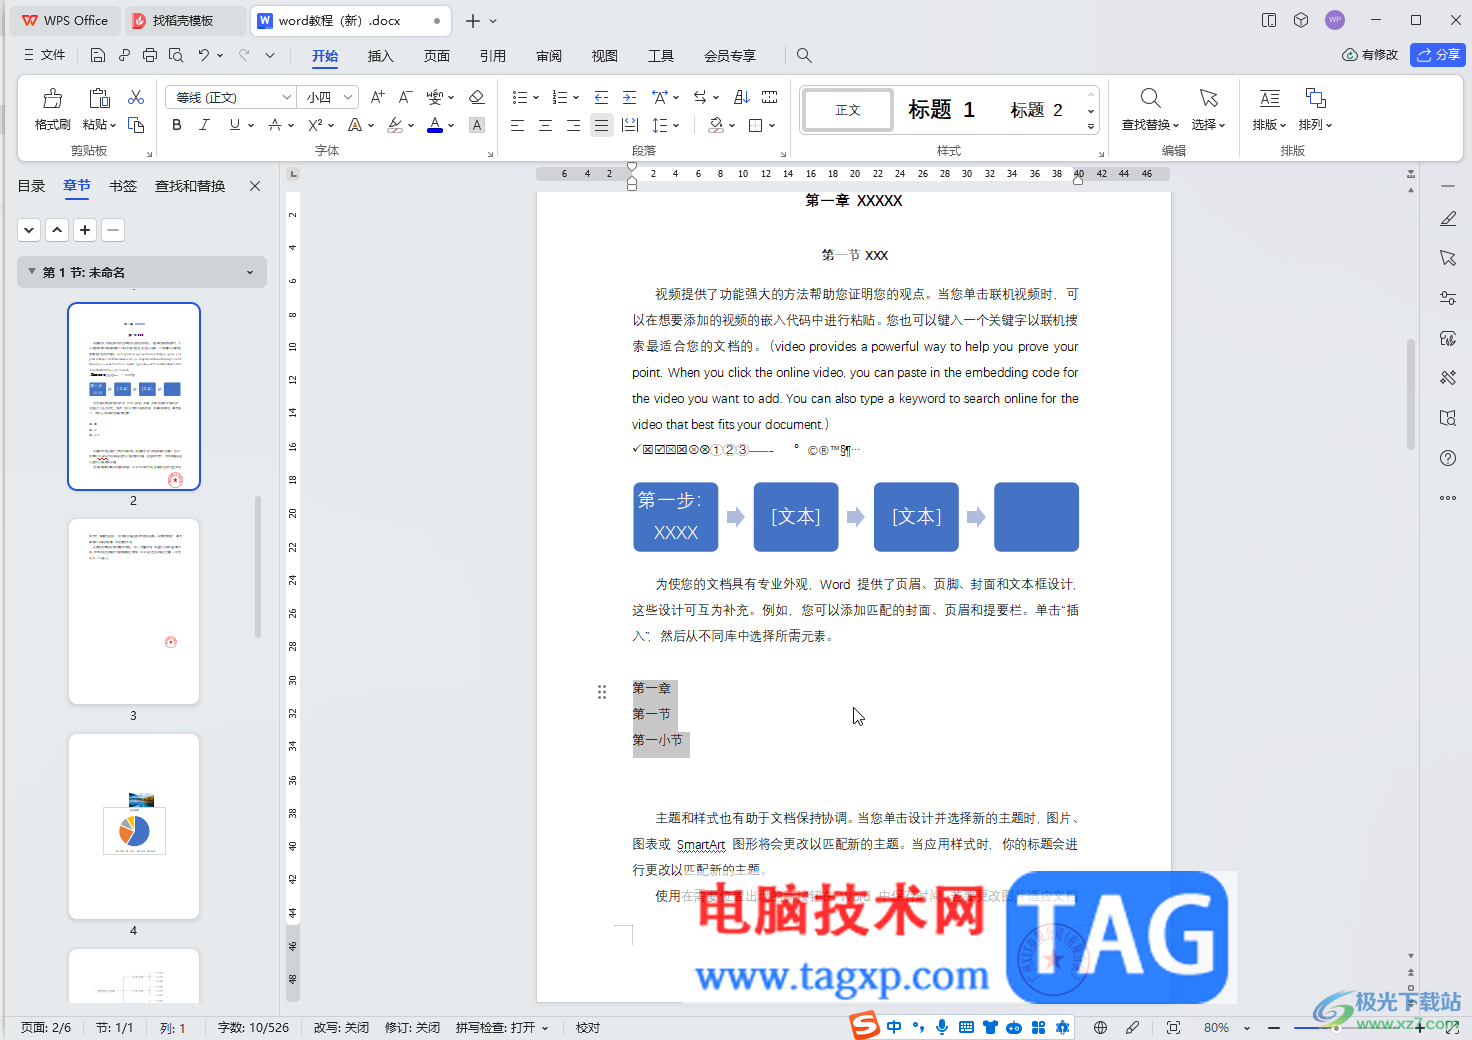Increase font size with the A+ icon
Screen dimensions: 1472x1040
tap(377, 97)
